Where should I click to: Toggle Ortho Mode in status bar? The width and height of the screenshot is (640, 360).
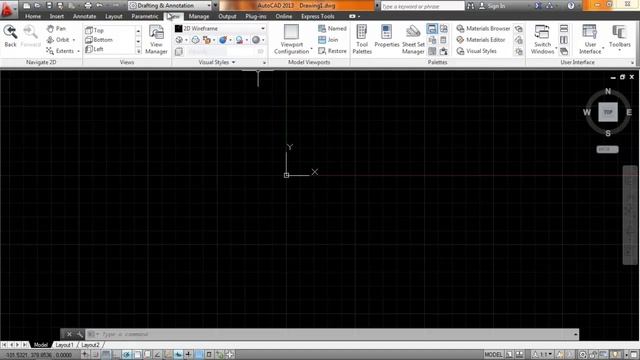click(116, 355)
